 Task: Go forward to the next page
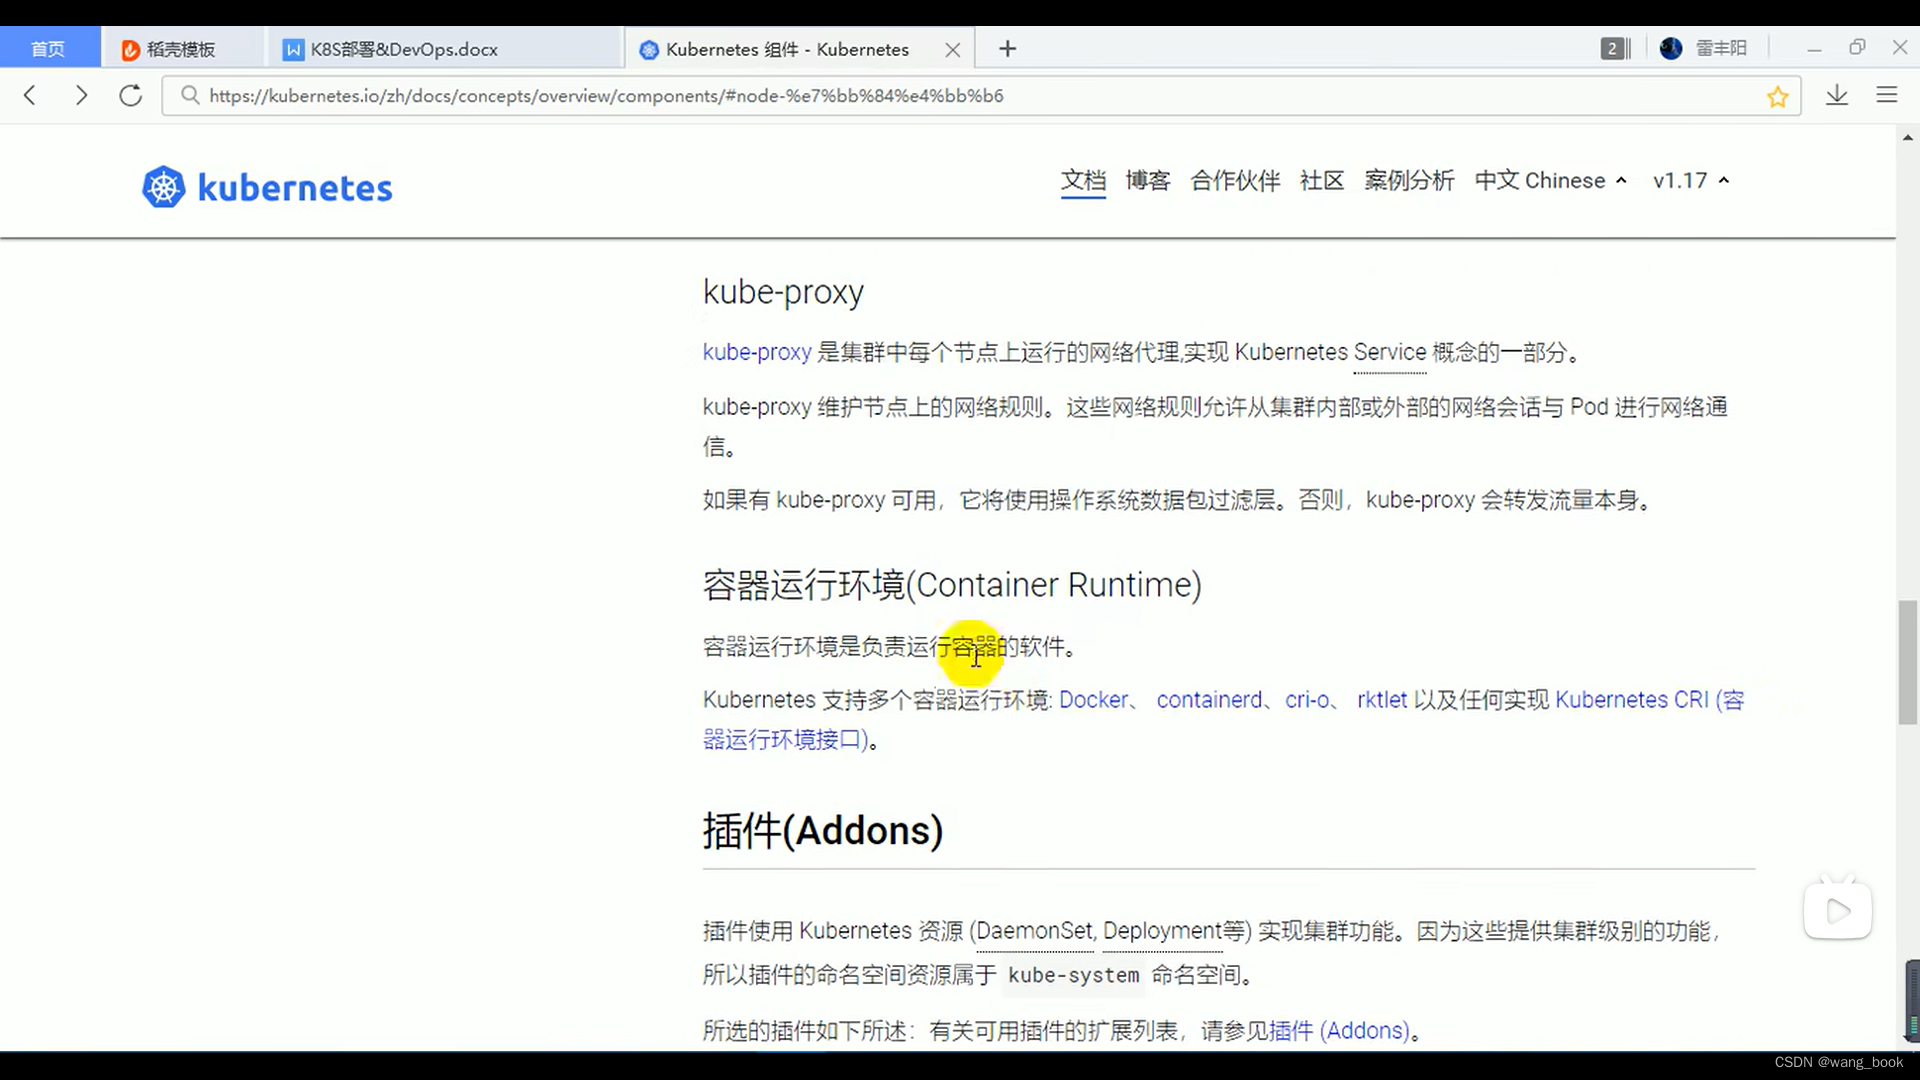81,95
